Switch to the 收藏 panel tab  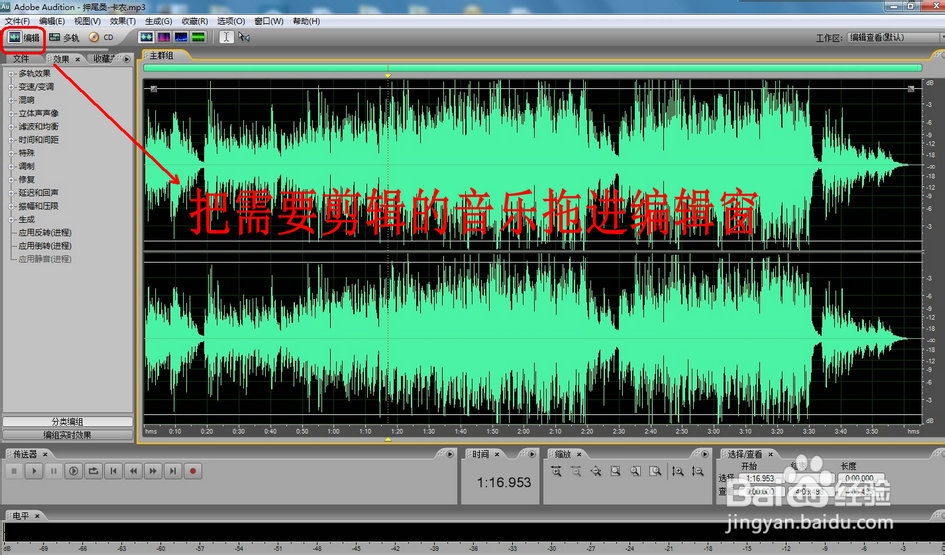103,58
